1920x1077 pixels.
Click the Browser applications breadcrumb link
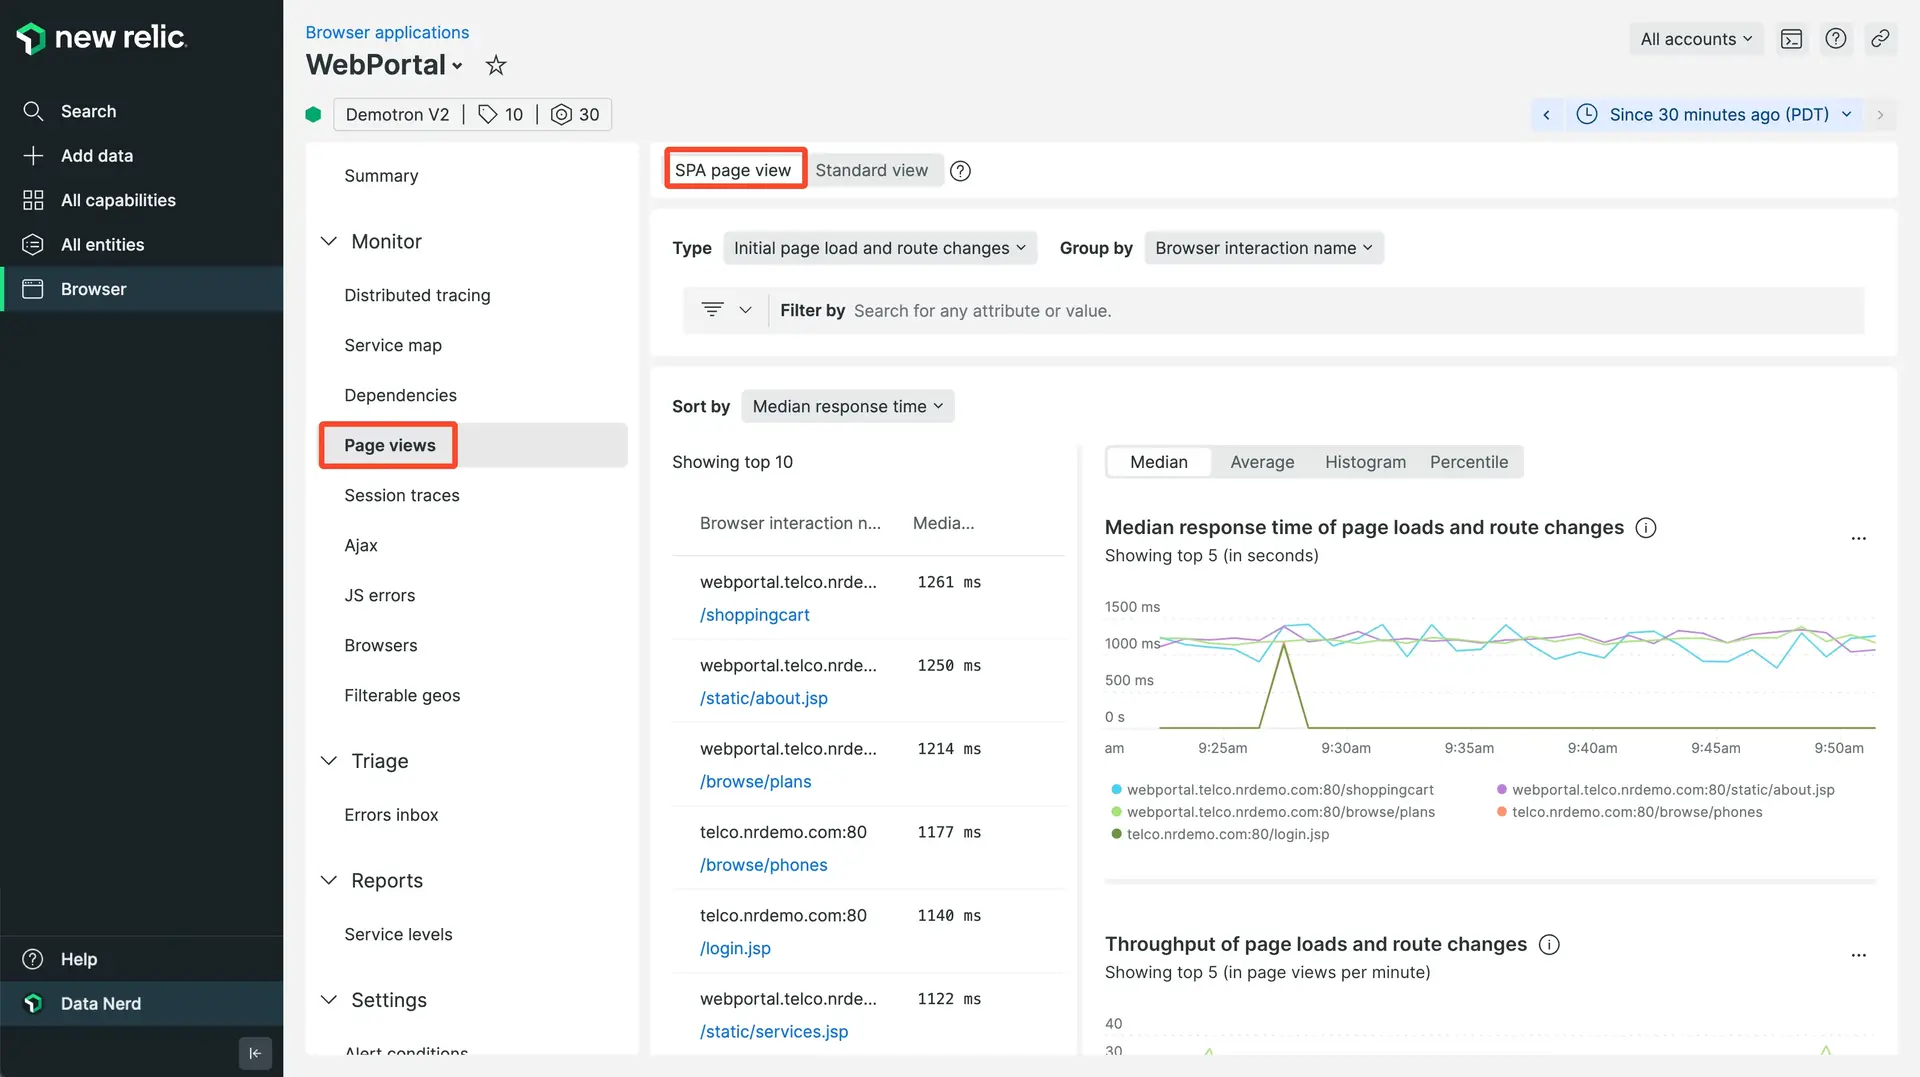coord(387,33)
